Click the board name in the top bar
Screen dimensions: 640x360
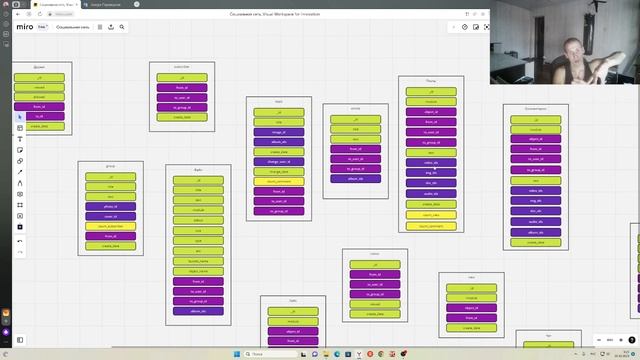click(x=73, y=27)
